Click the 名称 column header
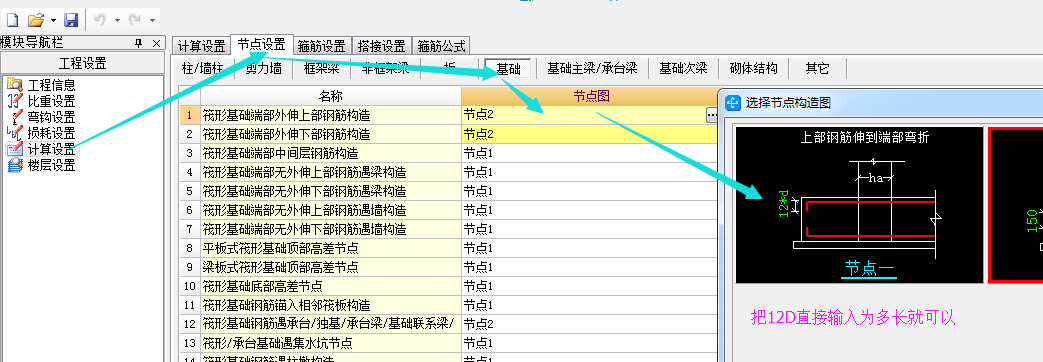1043x362 pixels. (331, 96)
